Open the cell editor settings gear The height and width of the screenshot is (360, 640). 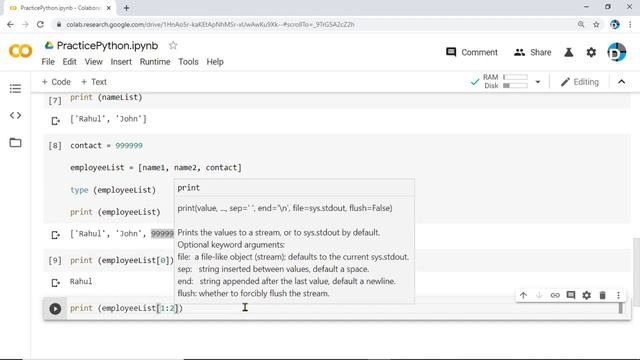[x=587, y=295]
